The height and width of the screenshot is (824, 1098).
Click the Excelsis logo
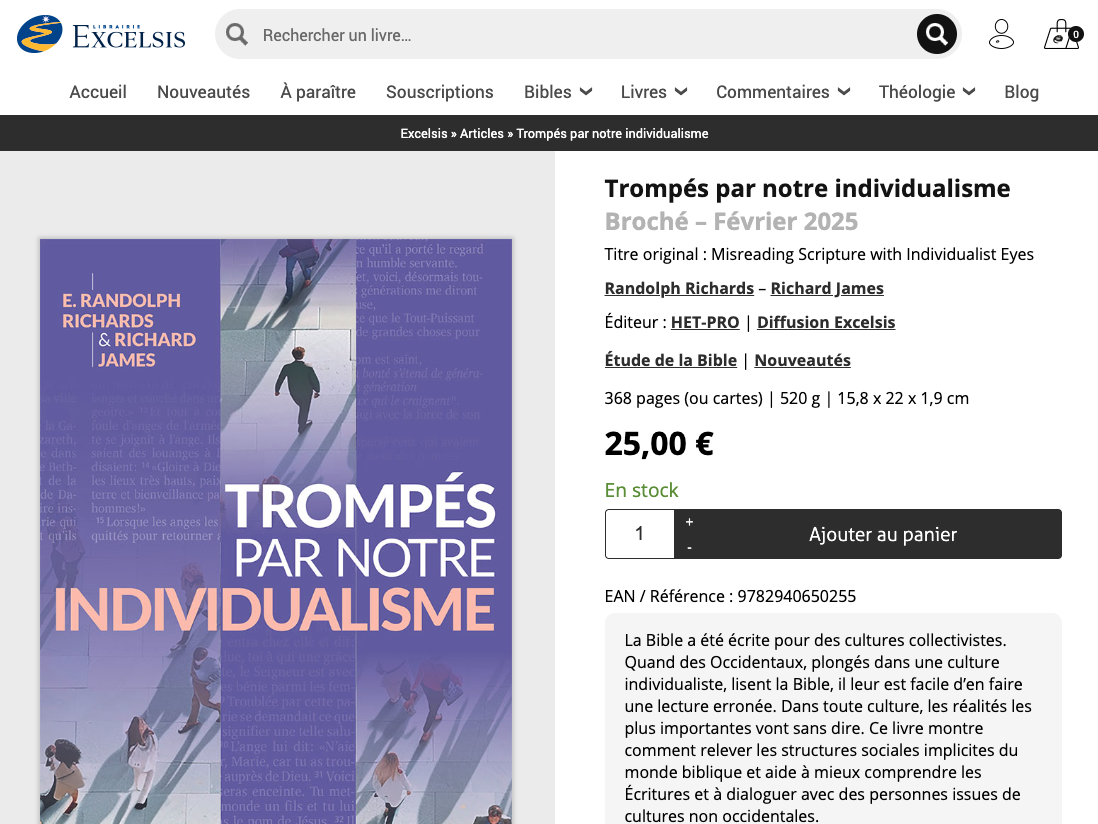tap(102, 34)
